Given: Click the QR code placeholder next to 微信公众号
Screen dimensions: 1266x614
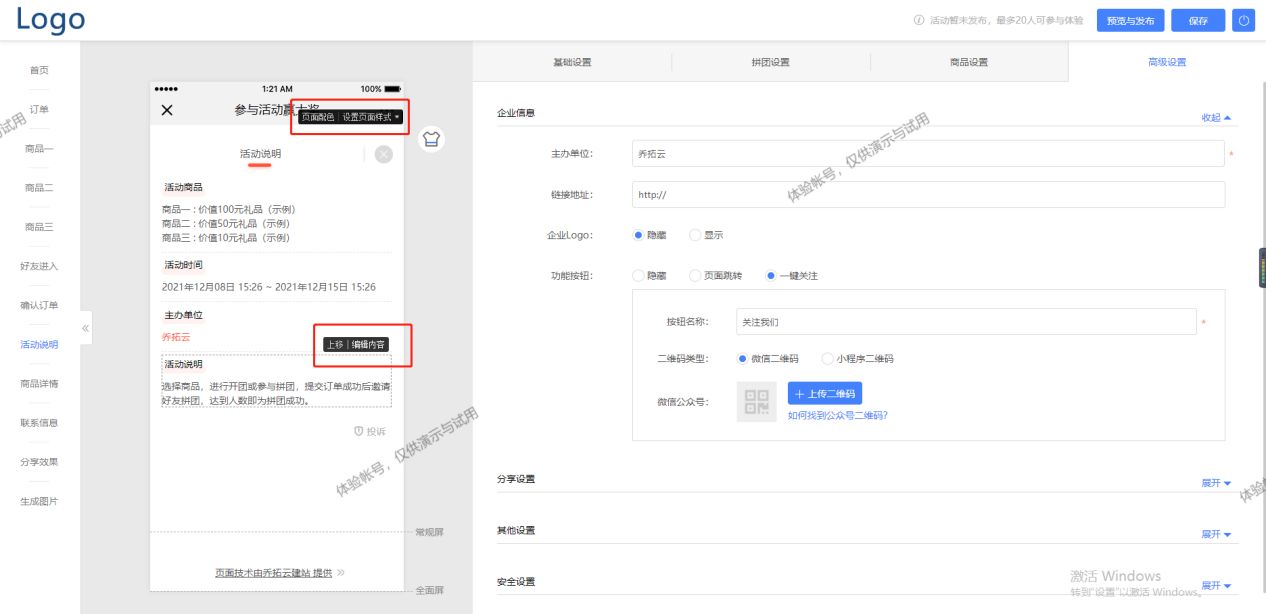Looking at the screenshot, I should coord(756,402).
